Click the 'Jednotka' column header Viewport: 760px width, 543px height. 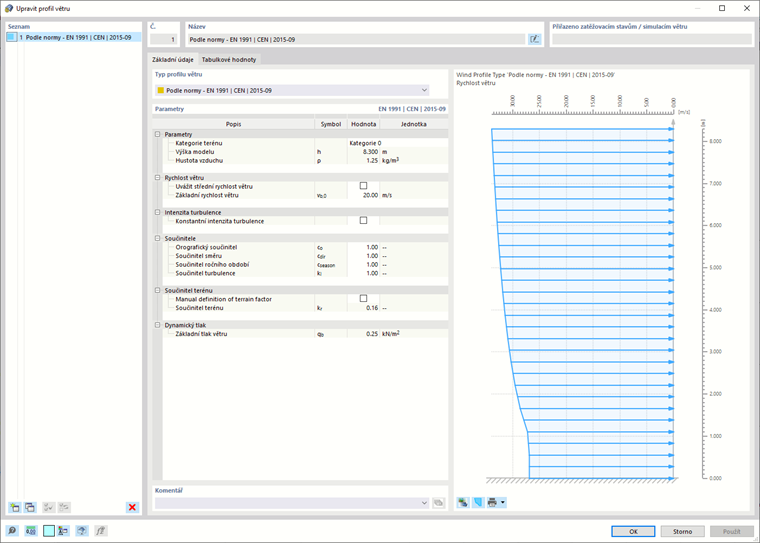coord(413,124)
